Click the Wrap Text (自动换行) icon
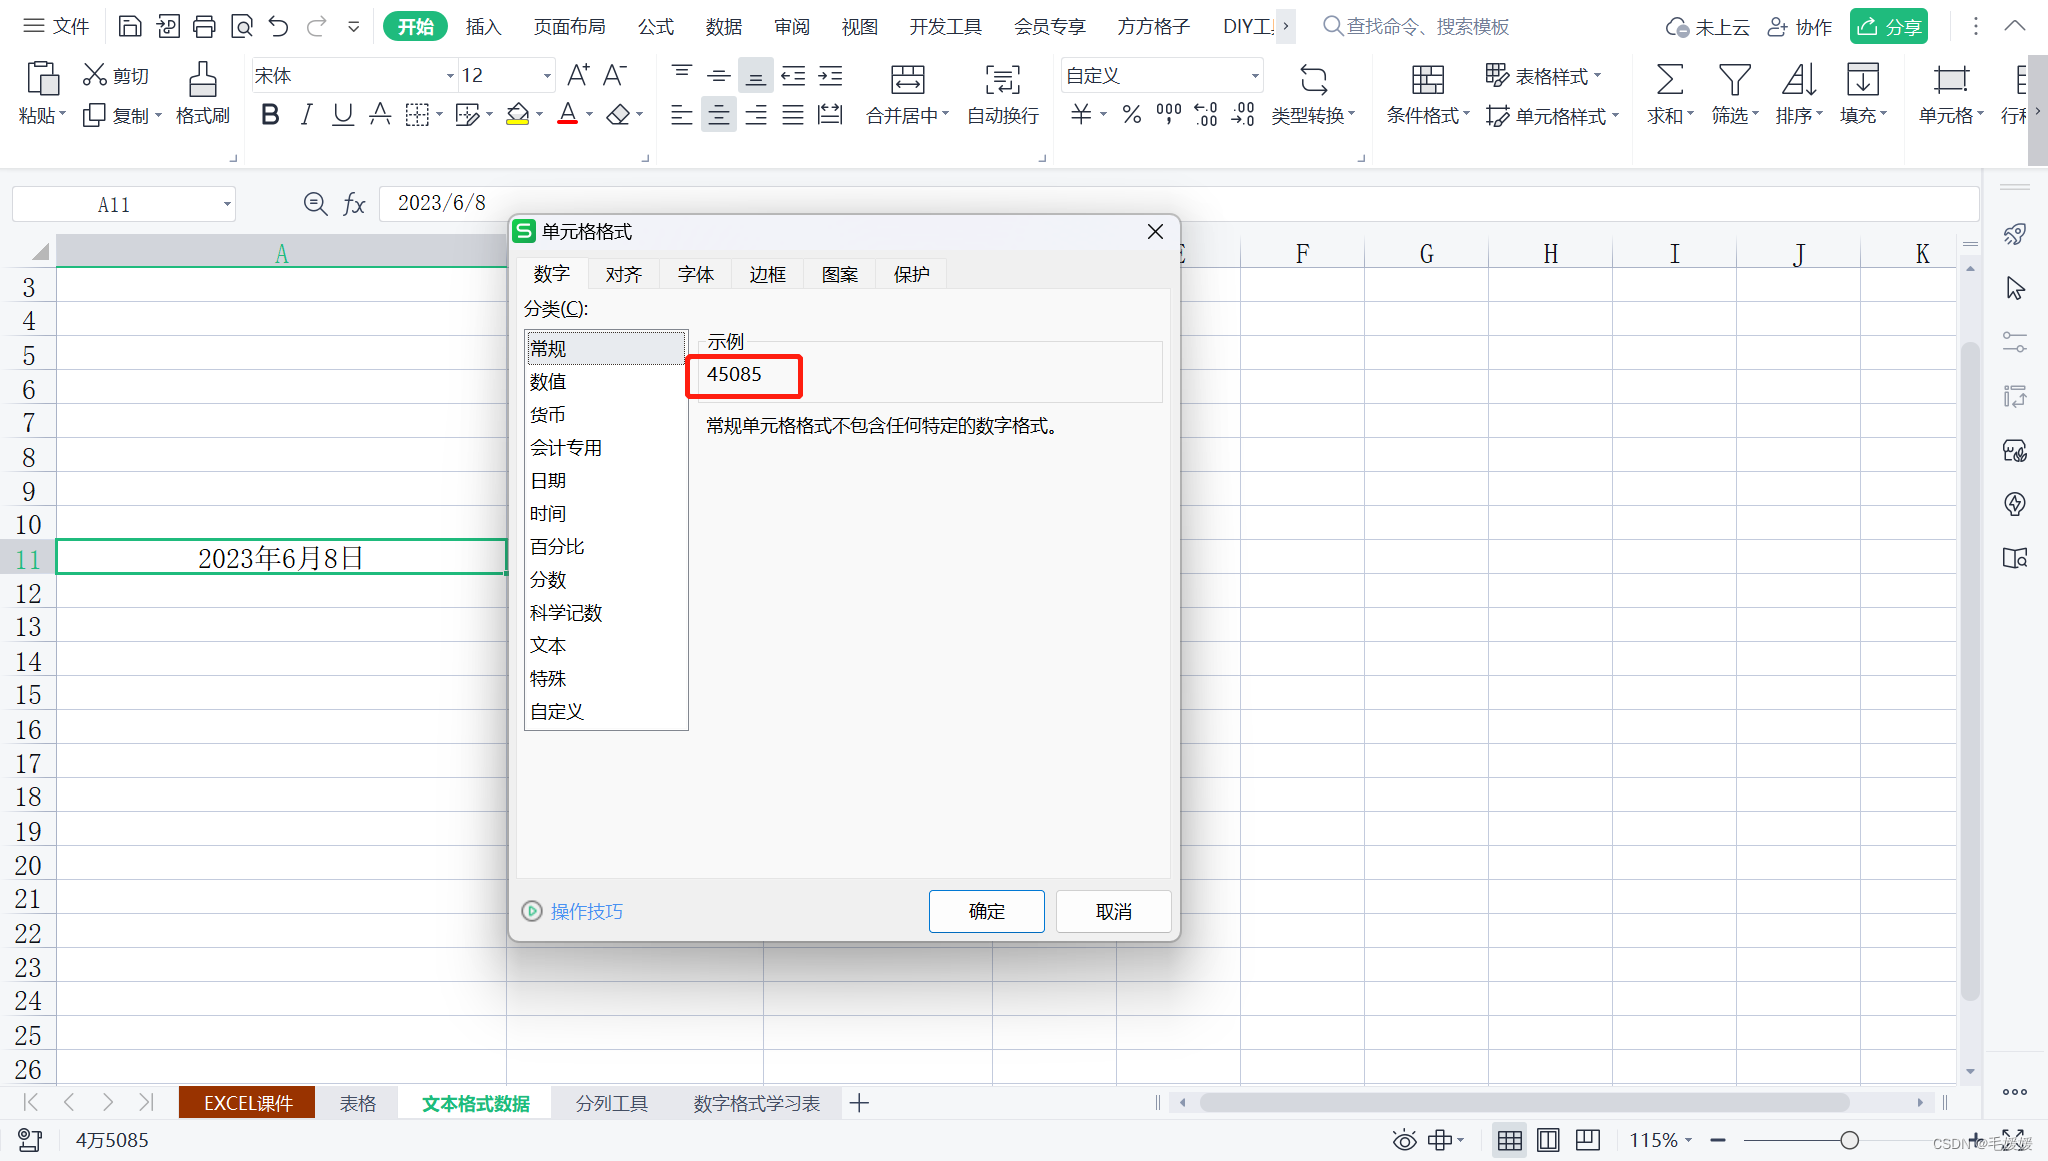Viewport: 2048px width, 1161px height. point(1002,80)
